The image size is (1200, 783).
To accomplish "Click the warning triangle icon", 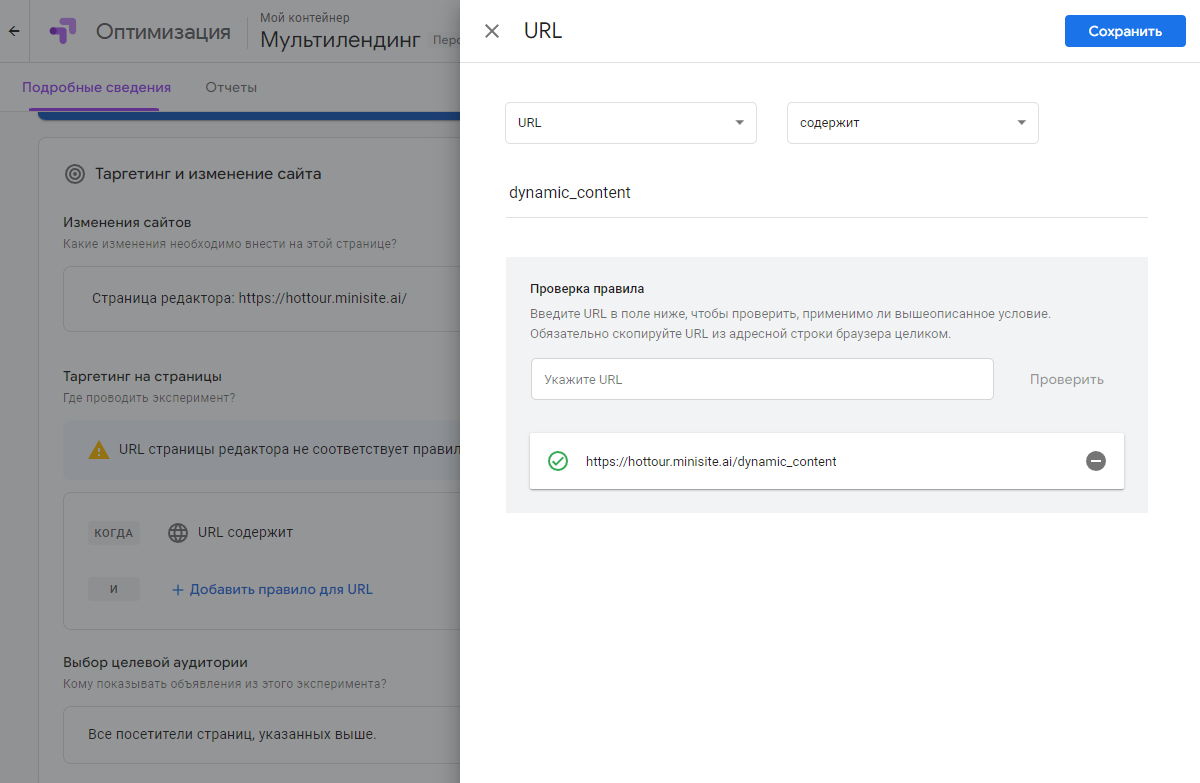I will [99, 450].
